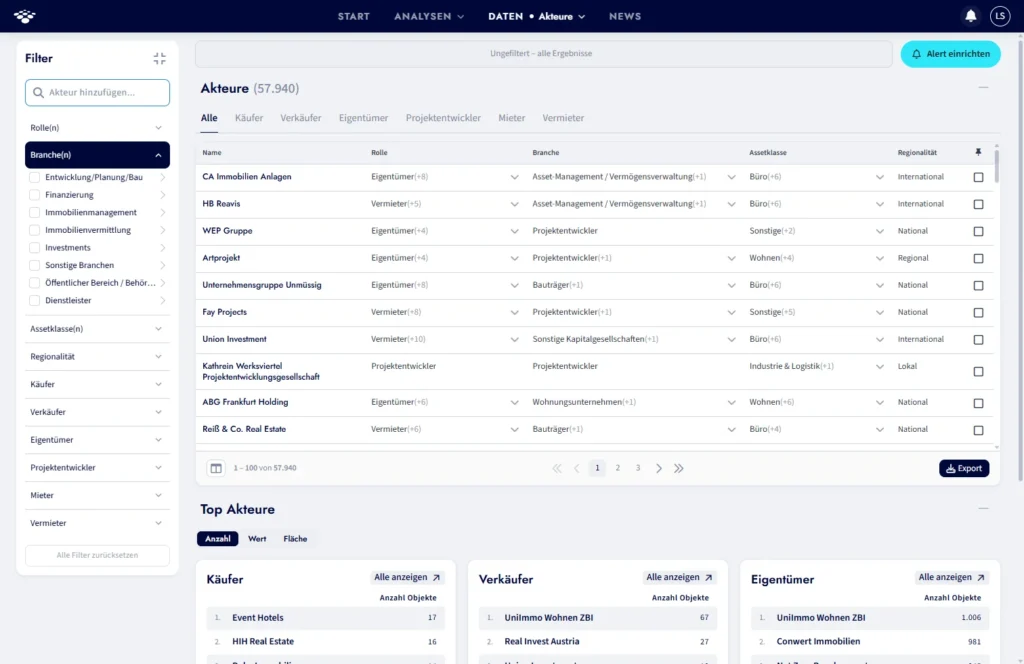Open the DATEN Akteure menu

pos(536,16)
